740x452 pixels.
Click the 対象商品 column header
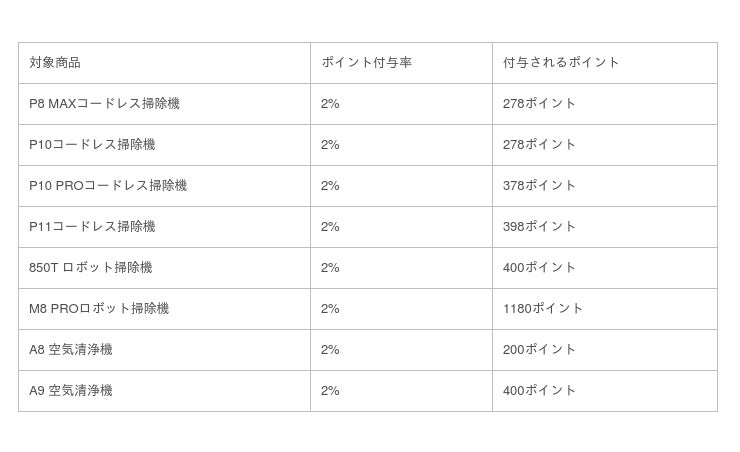[x=55, y=62]
